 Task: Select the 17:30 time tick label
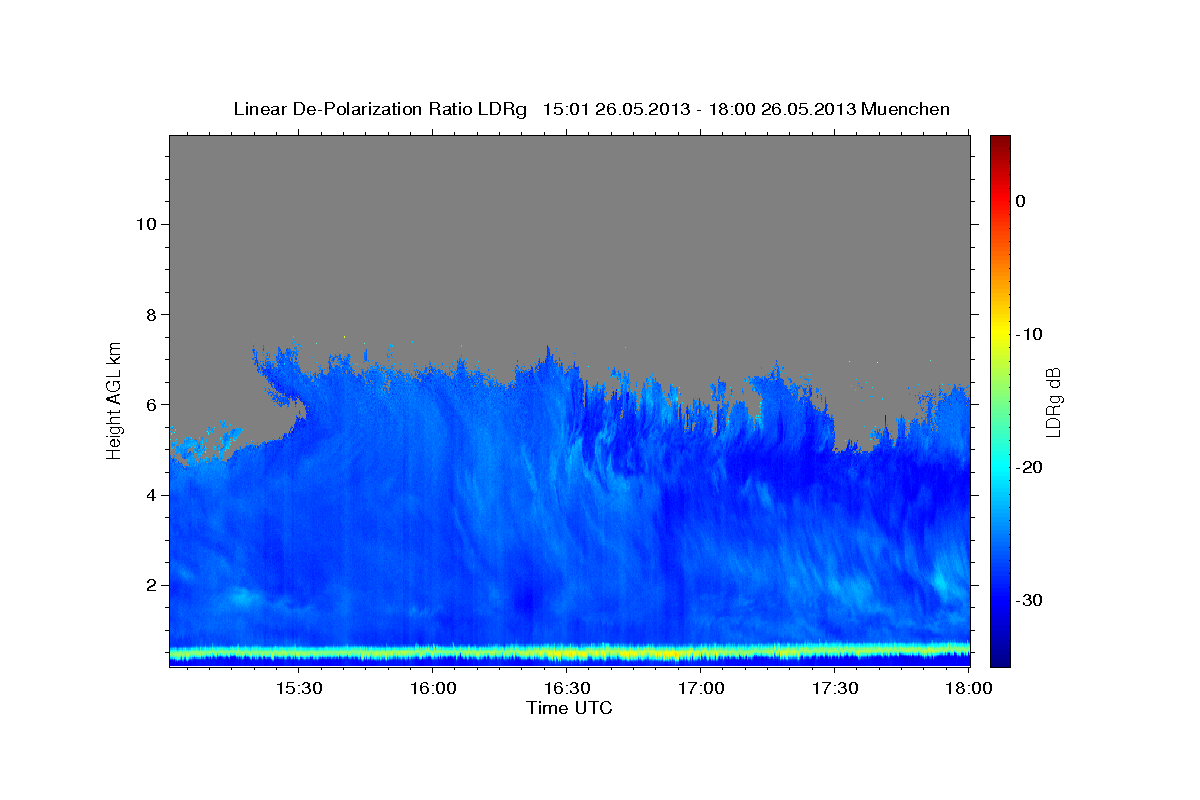tap(835, 689)
